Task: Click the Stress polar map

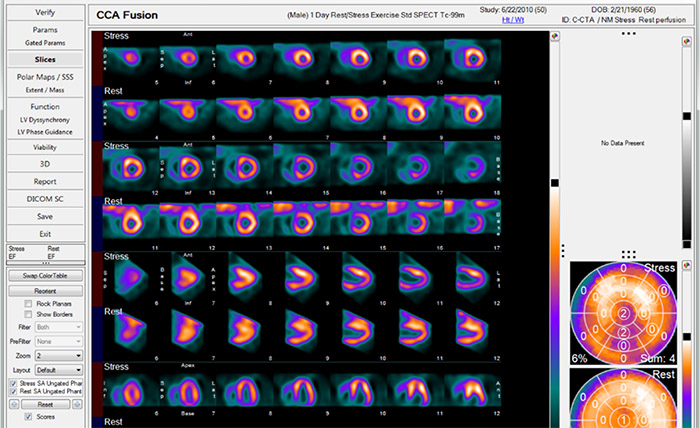Action: click(x=623, y=313)
